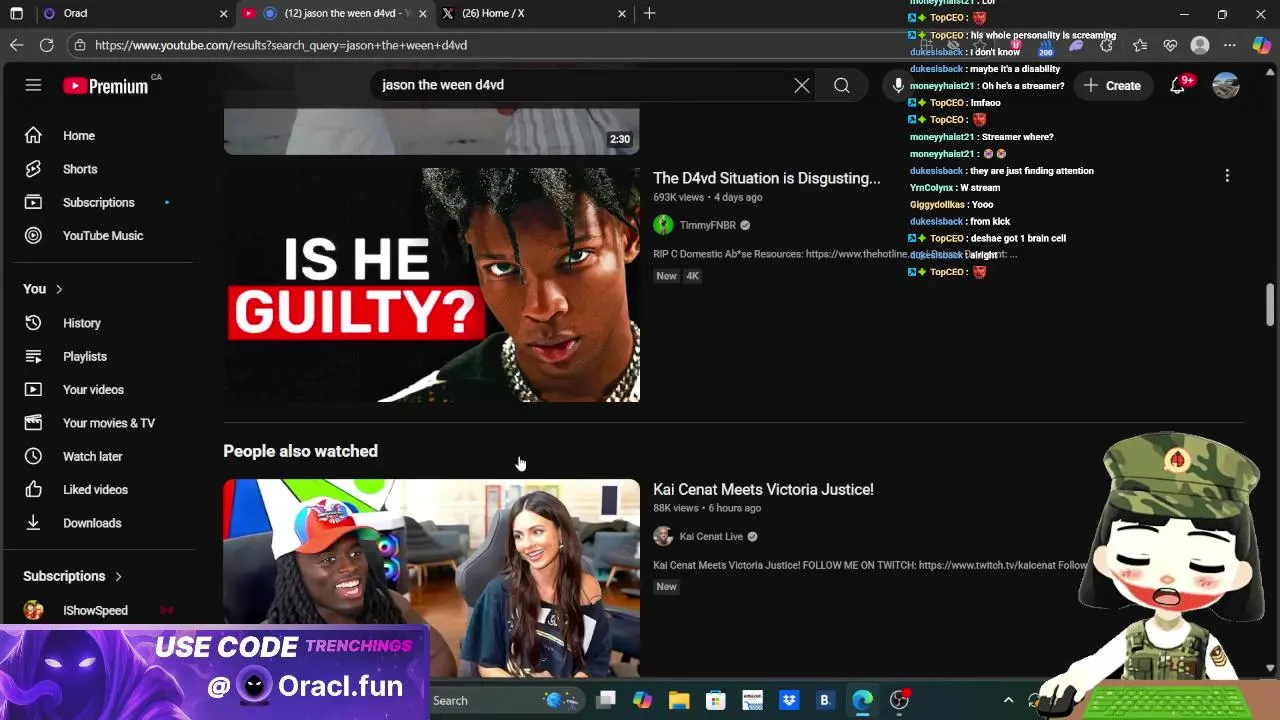Click TimmyFNBR channel avatar
The image size is (1280, 720).
coord(663,225)
